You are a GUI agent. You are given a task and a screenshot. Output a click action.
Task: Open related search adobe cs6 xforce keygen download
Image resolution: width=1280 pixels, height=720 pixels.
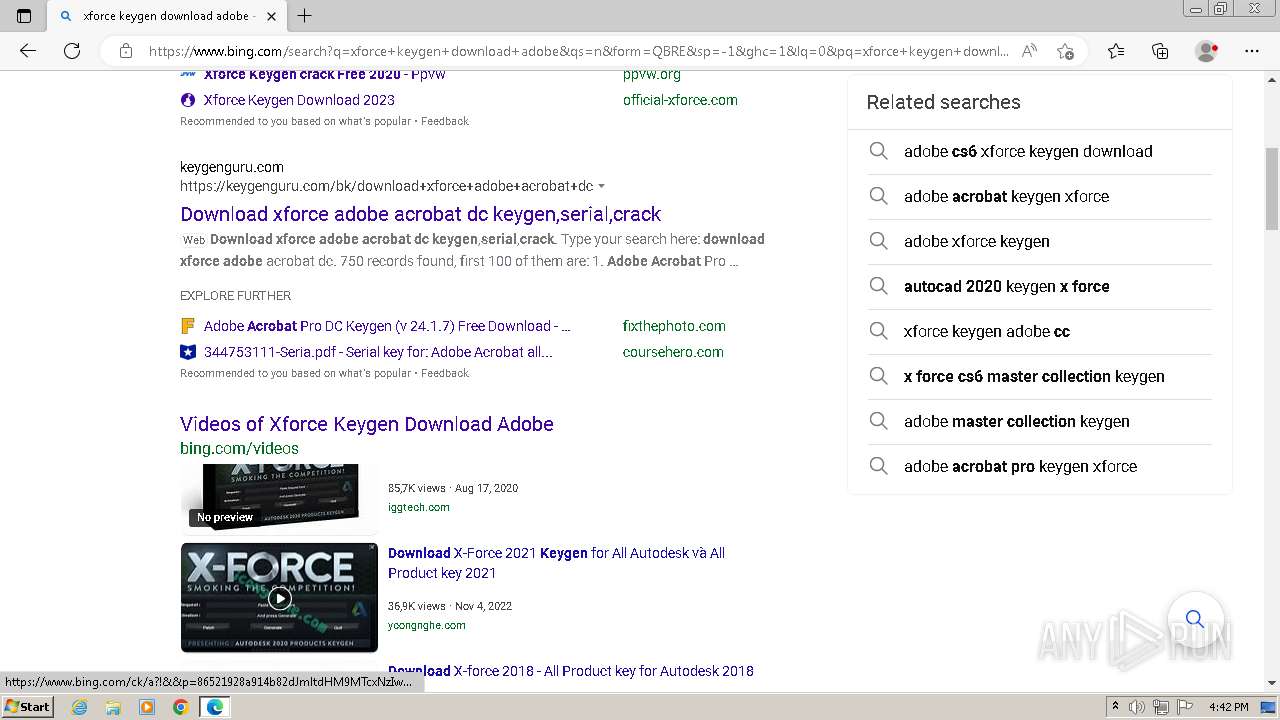click(1028, 151)
